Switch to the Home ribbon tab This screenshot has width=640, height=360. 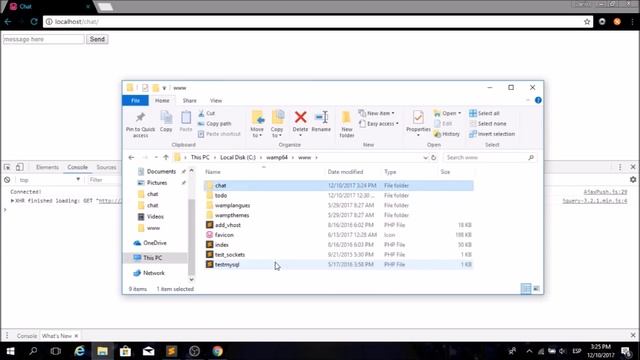pos(162,100)
